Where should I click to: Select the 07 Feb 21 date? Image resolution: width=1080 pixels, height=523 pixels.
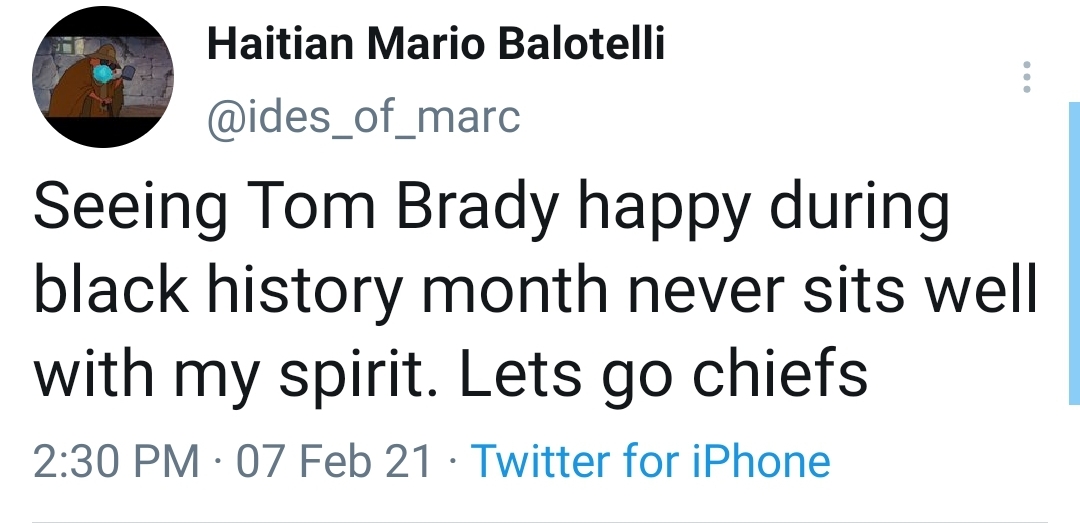[333, 462]
